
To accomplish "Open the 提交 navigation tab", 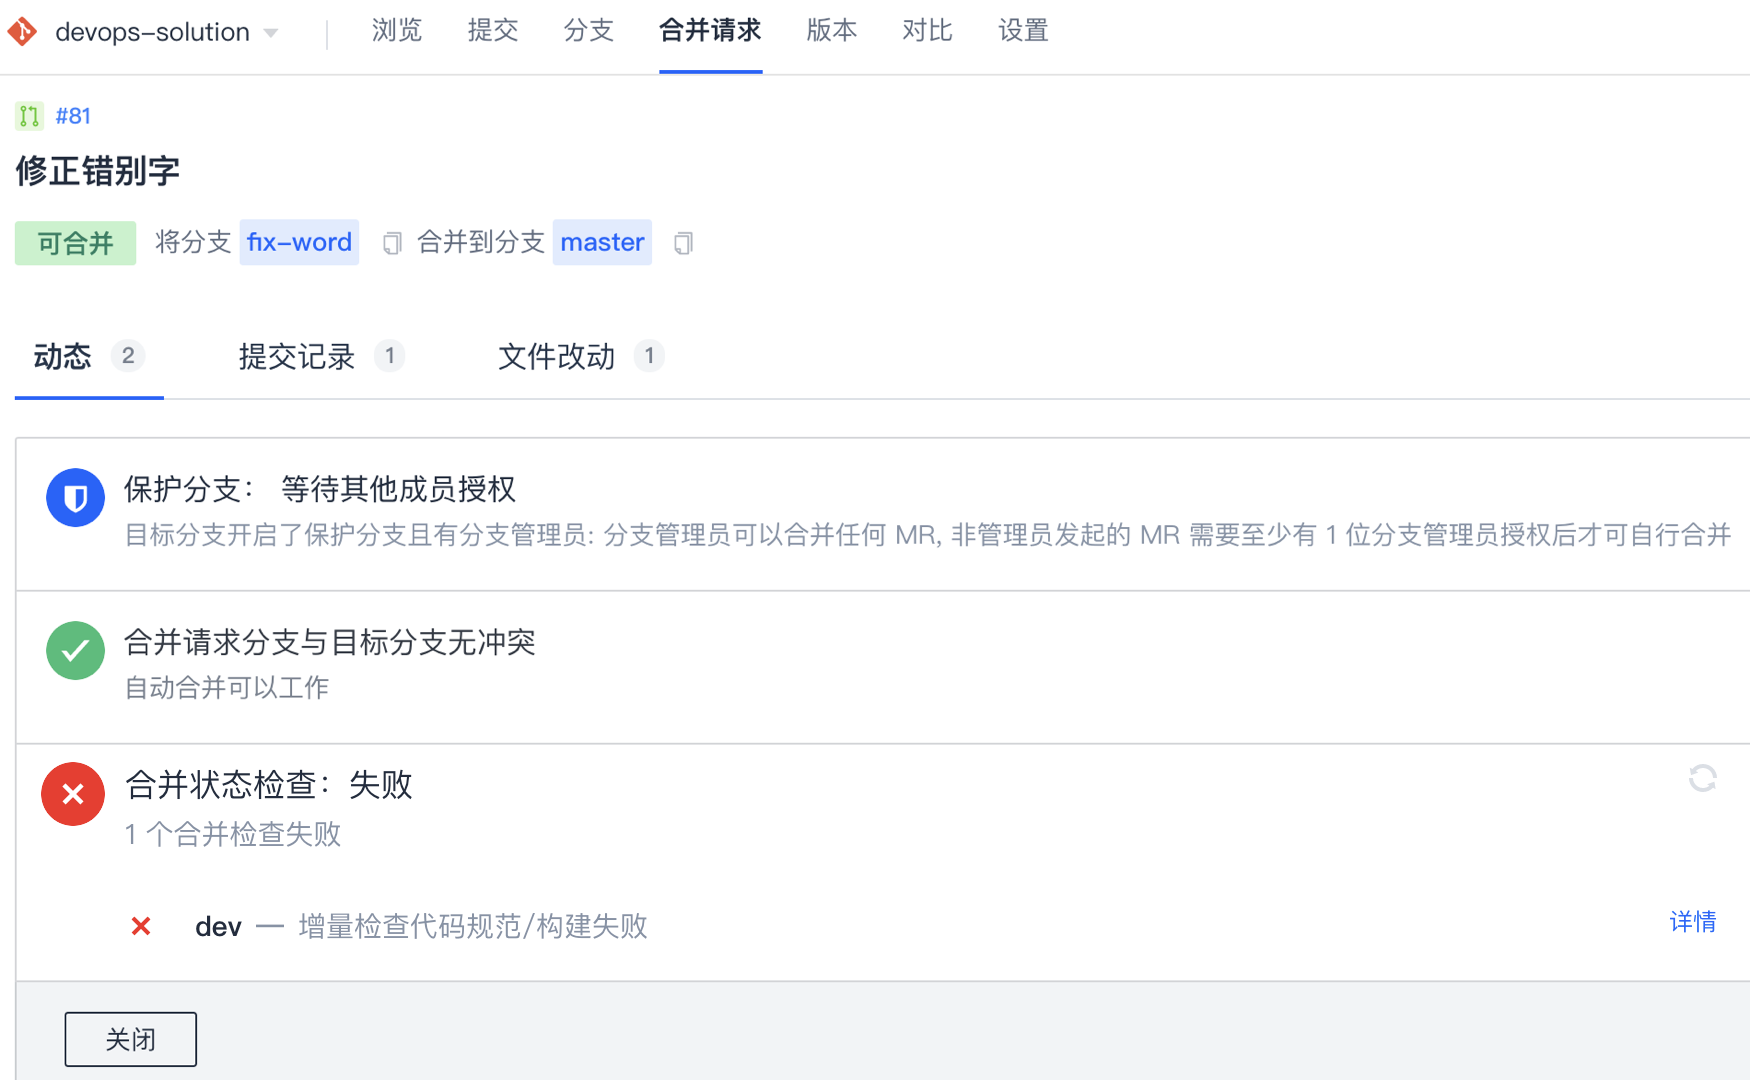I will pos(493,31).
